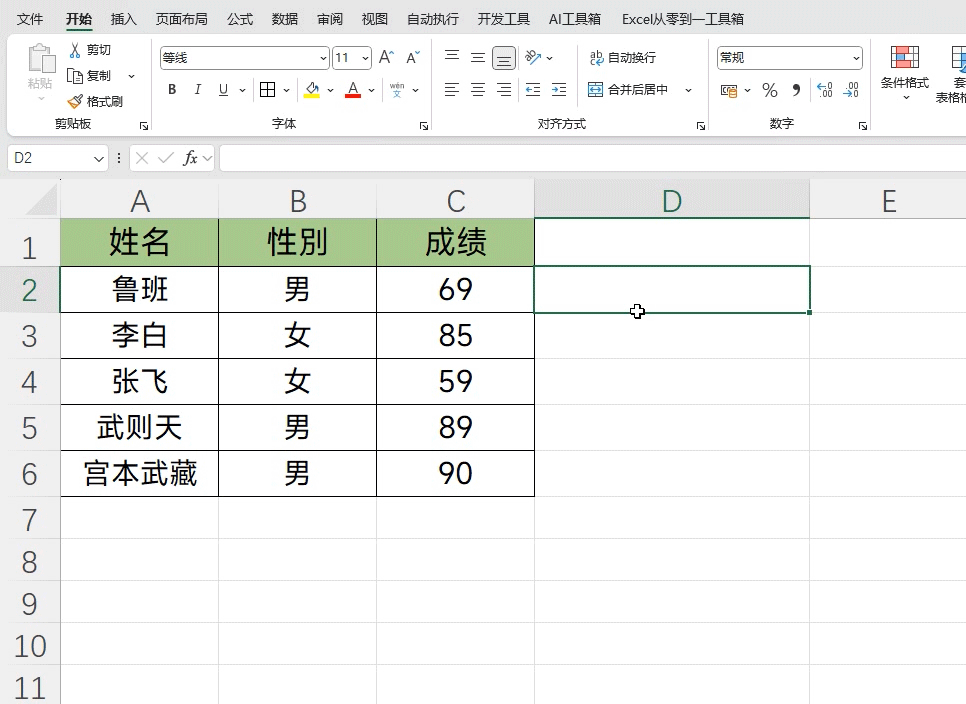Expand fill color options arrow
Screen dimensions: 966x704
click(330, 90)
